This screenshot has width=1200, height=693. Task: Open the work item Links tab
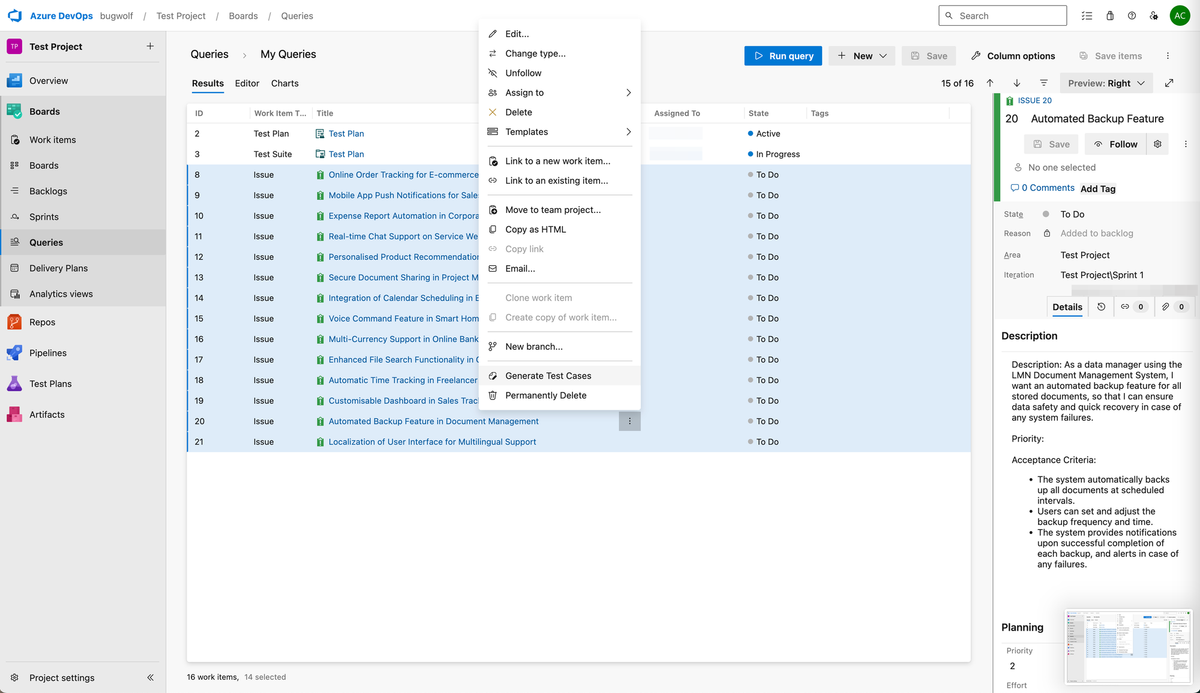tap(1128, 307)
